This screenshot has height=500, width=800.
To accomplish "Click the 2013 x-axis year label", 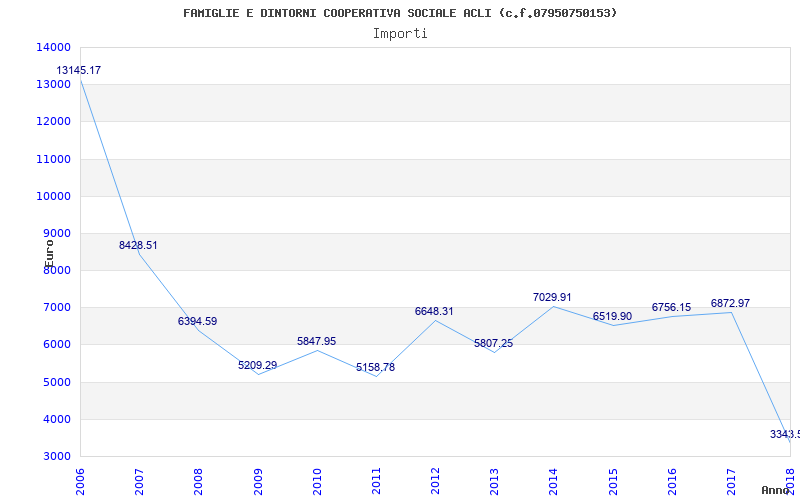I will [494, 481].
